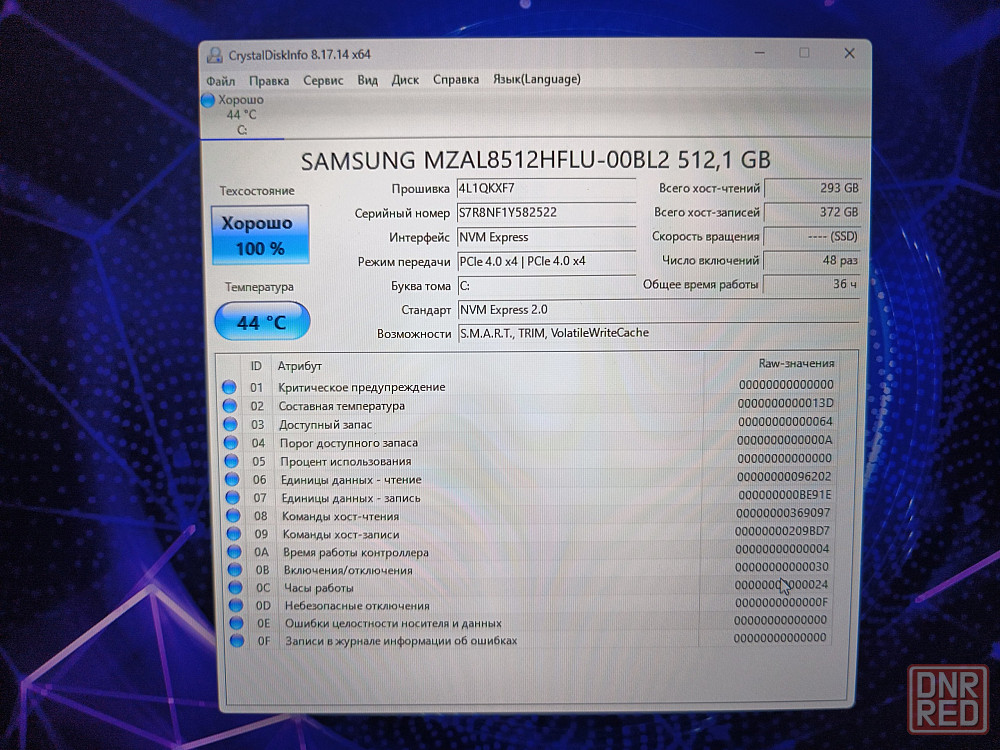Open the Справка menu
Image resolution: width=1000 pixels, height=750 pixels.
pyautogui.click(x=456, y=80)
